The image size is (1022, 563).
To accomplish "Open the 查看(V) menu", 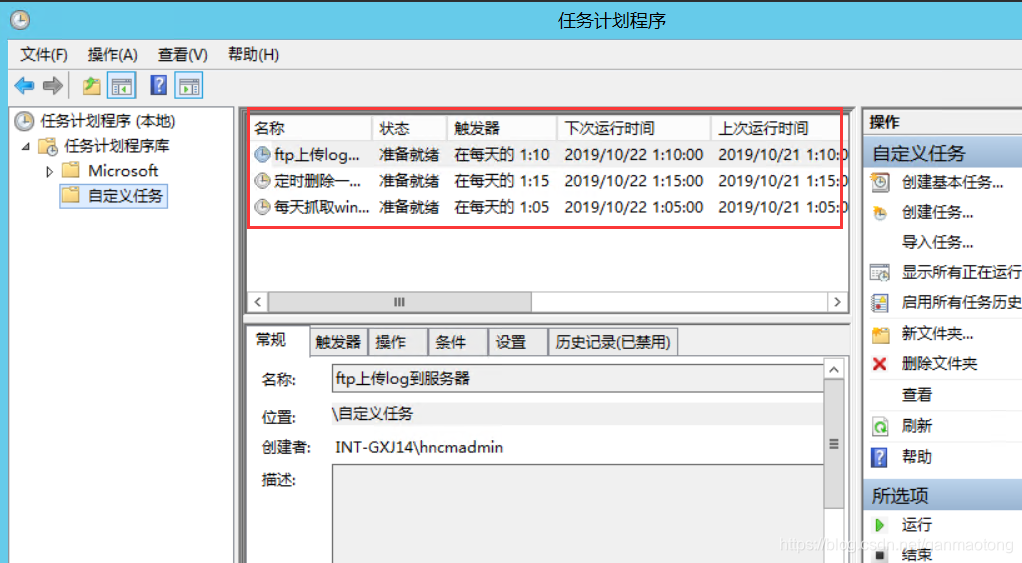I will [x=182, y=55].
